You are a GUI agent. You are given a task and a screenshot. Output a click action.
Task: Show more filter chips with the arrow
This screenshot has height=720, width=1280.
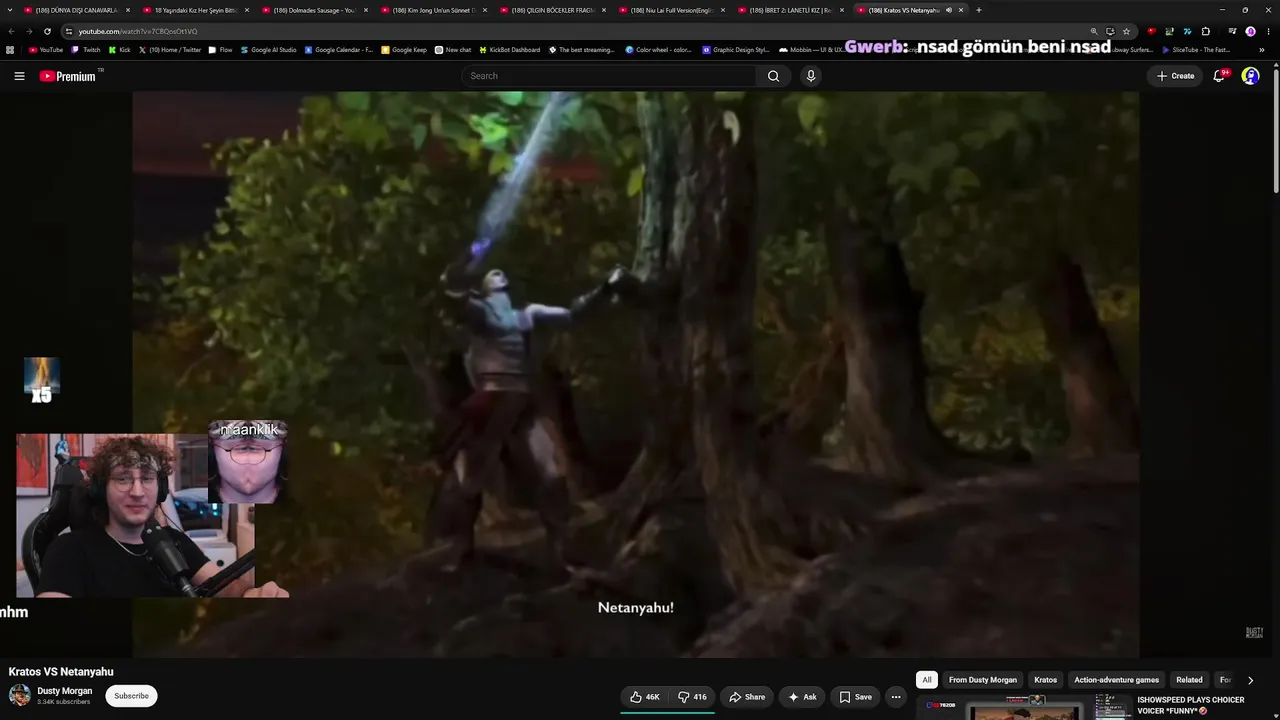pos(1250,680)
